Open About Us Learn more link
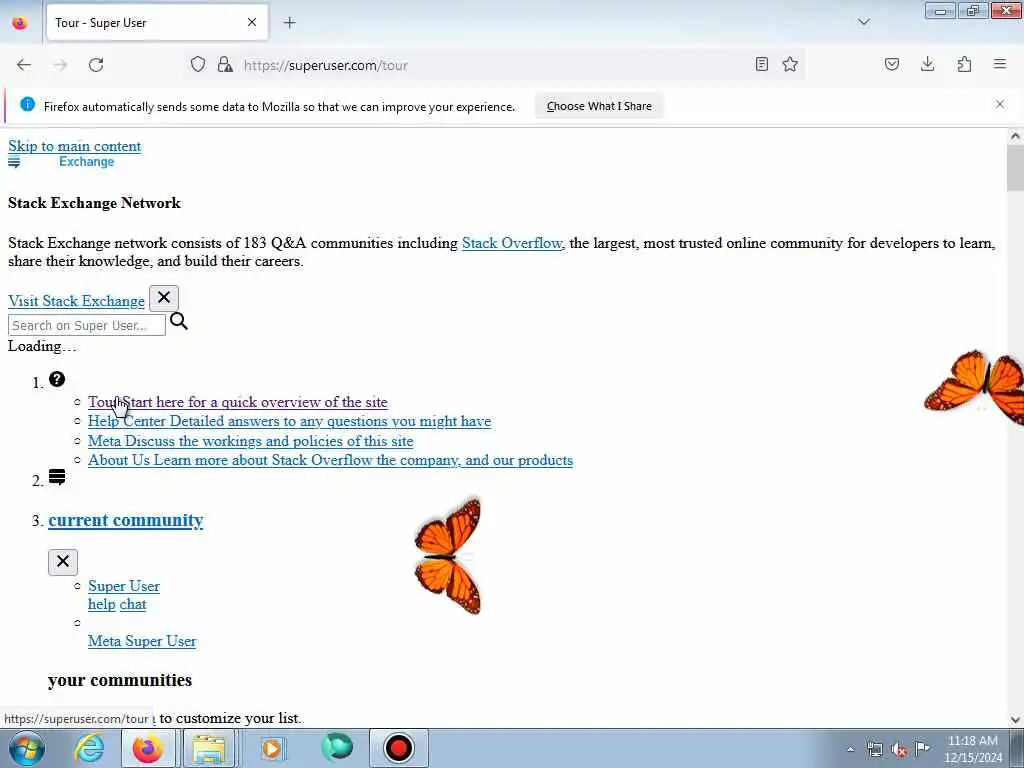 coord(330,460)
